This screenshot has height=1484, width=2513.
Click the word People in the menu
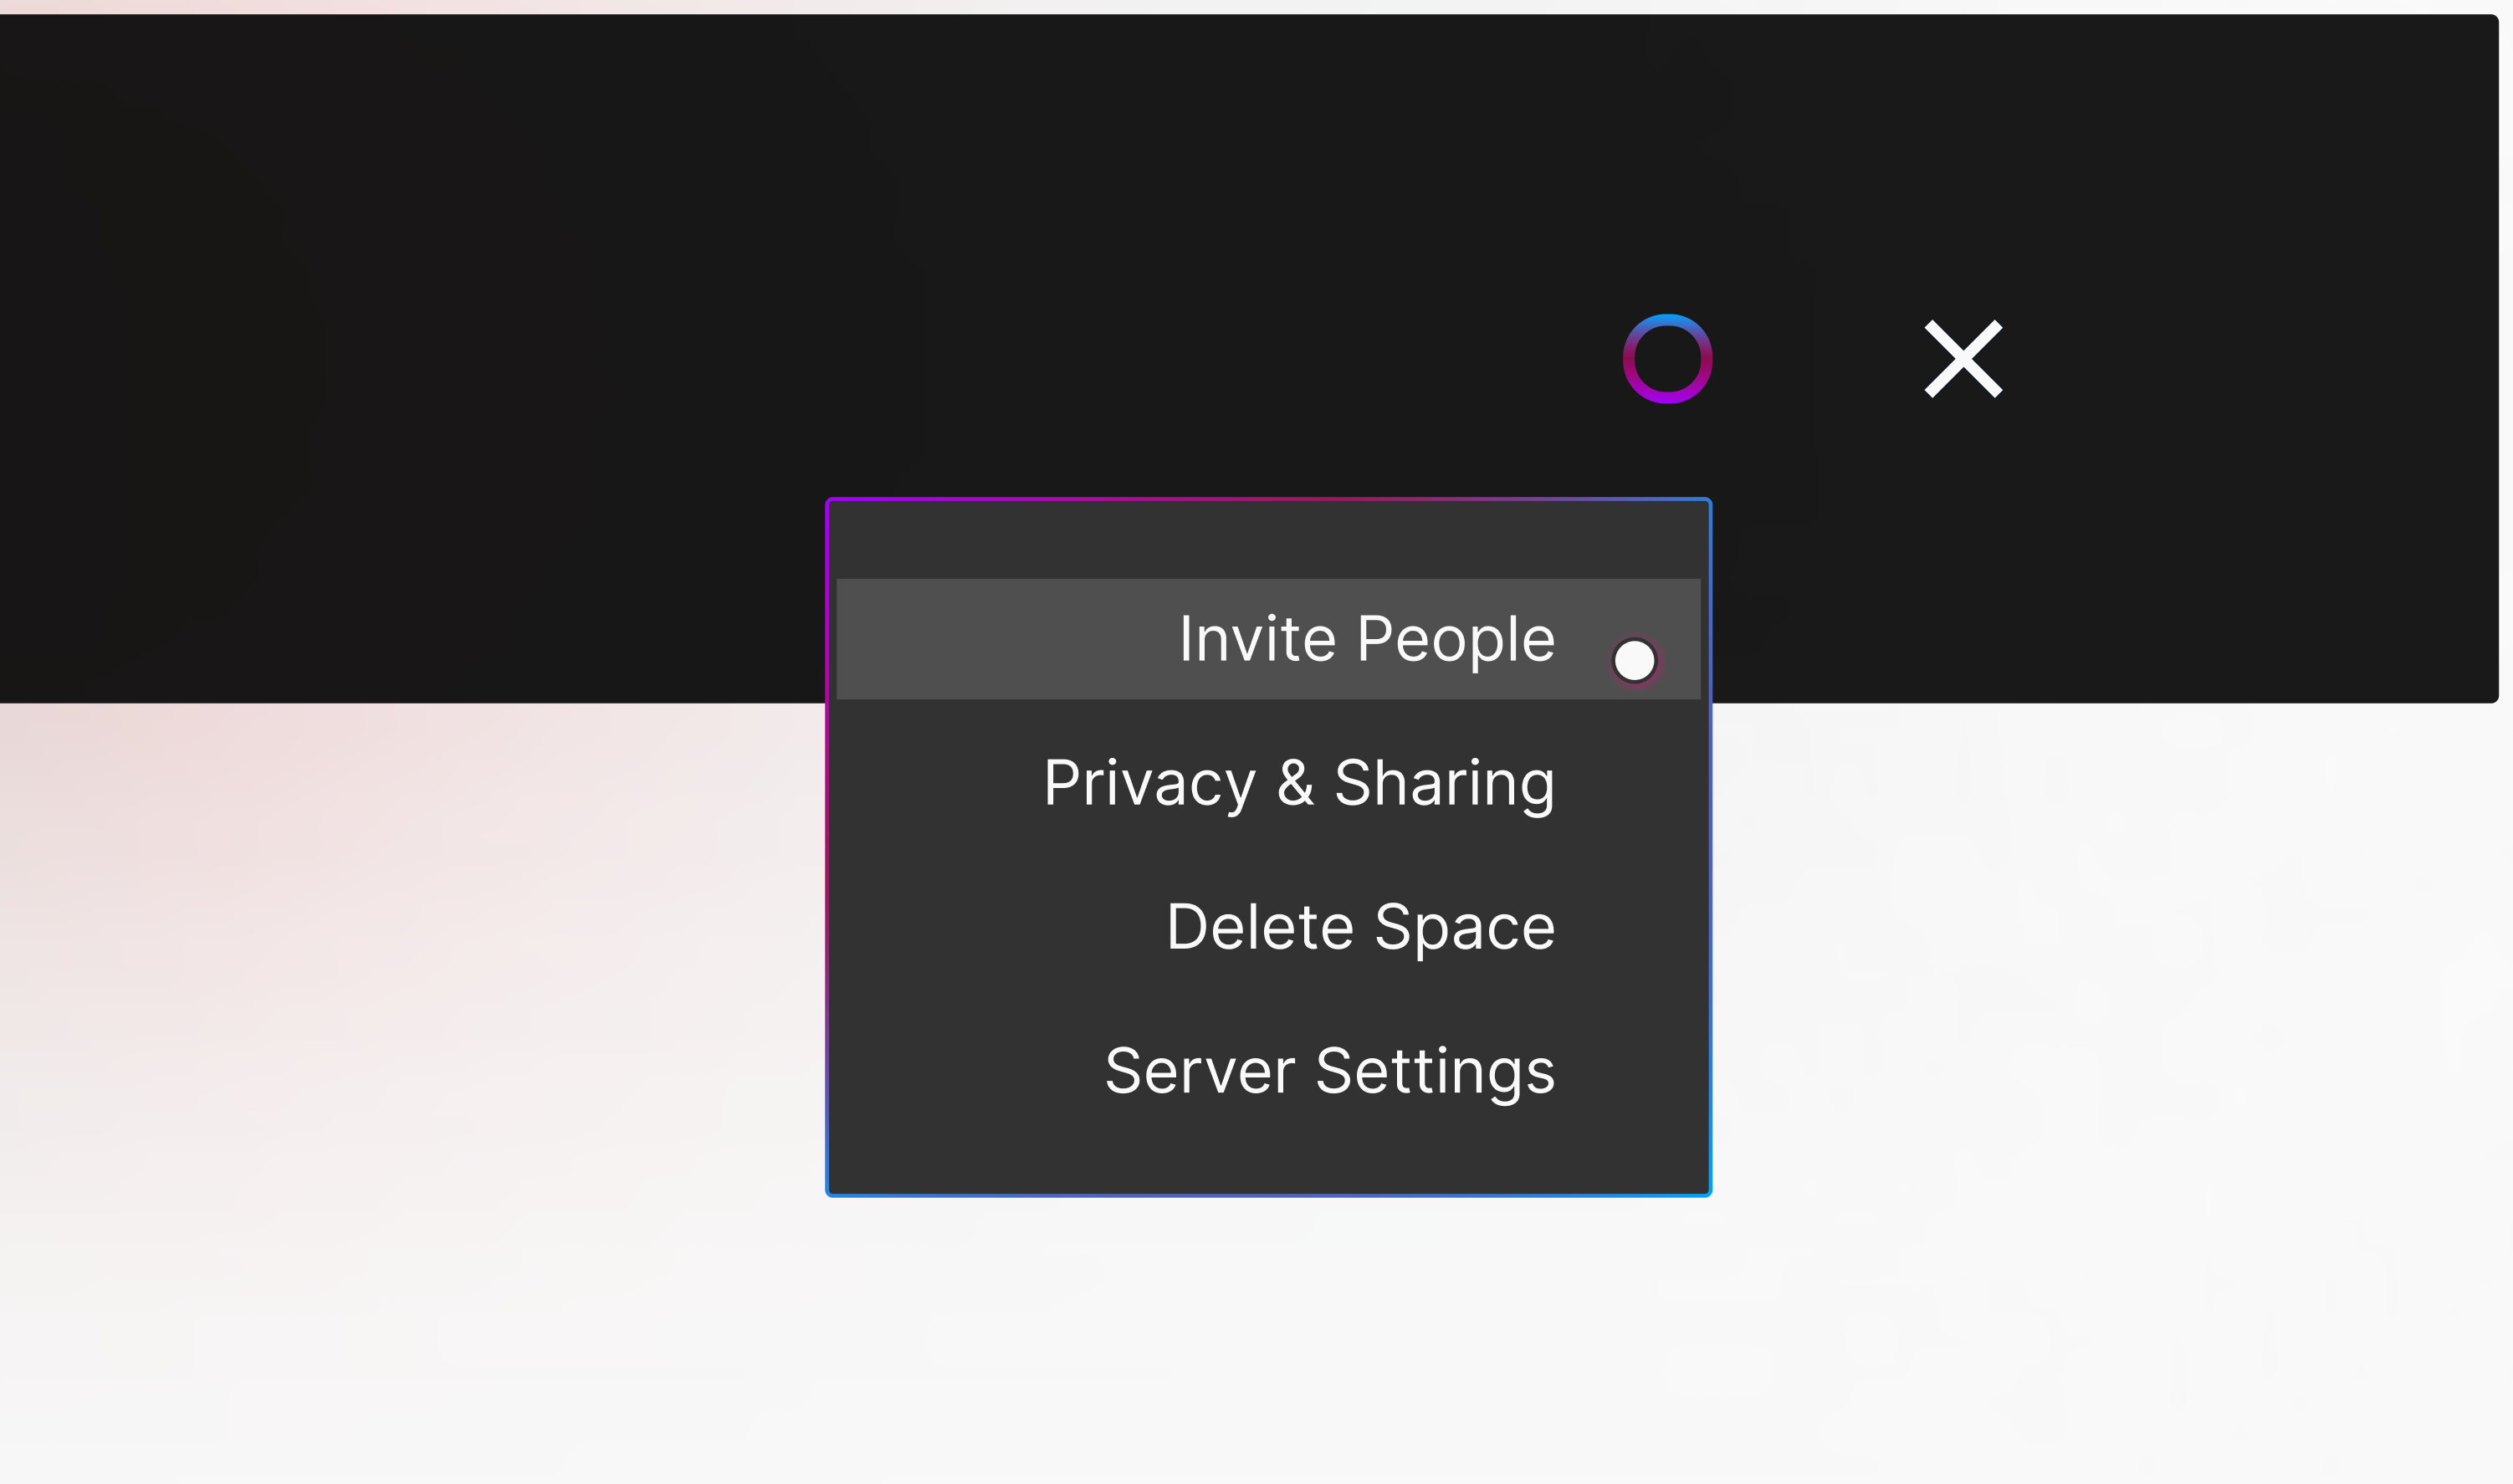click(1456, 640)
